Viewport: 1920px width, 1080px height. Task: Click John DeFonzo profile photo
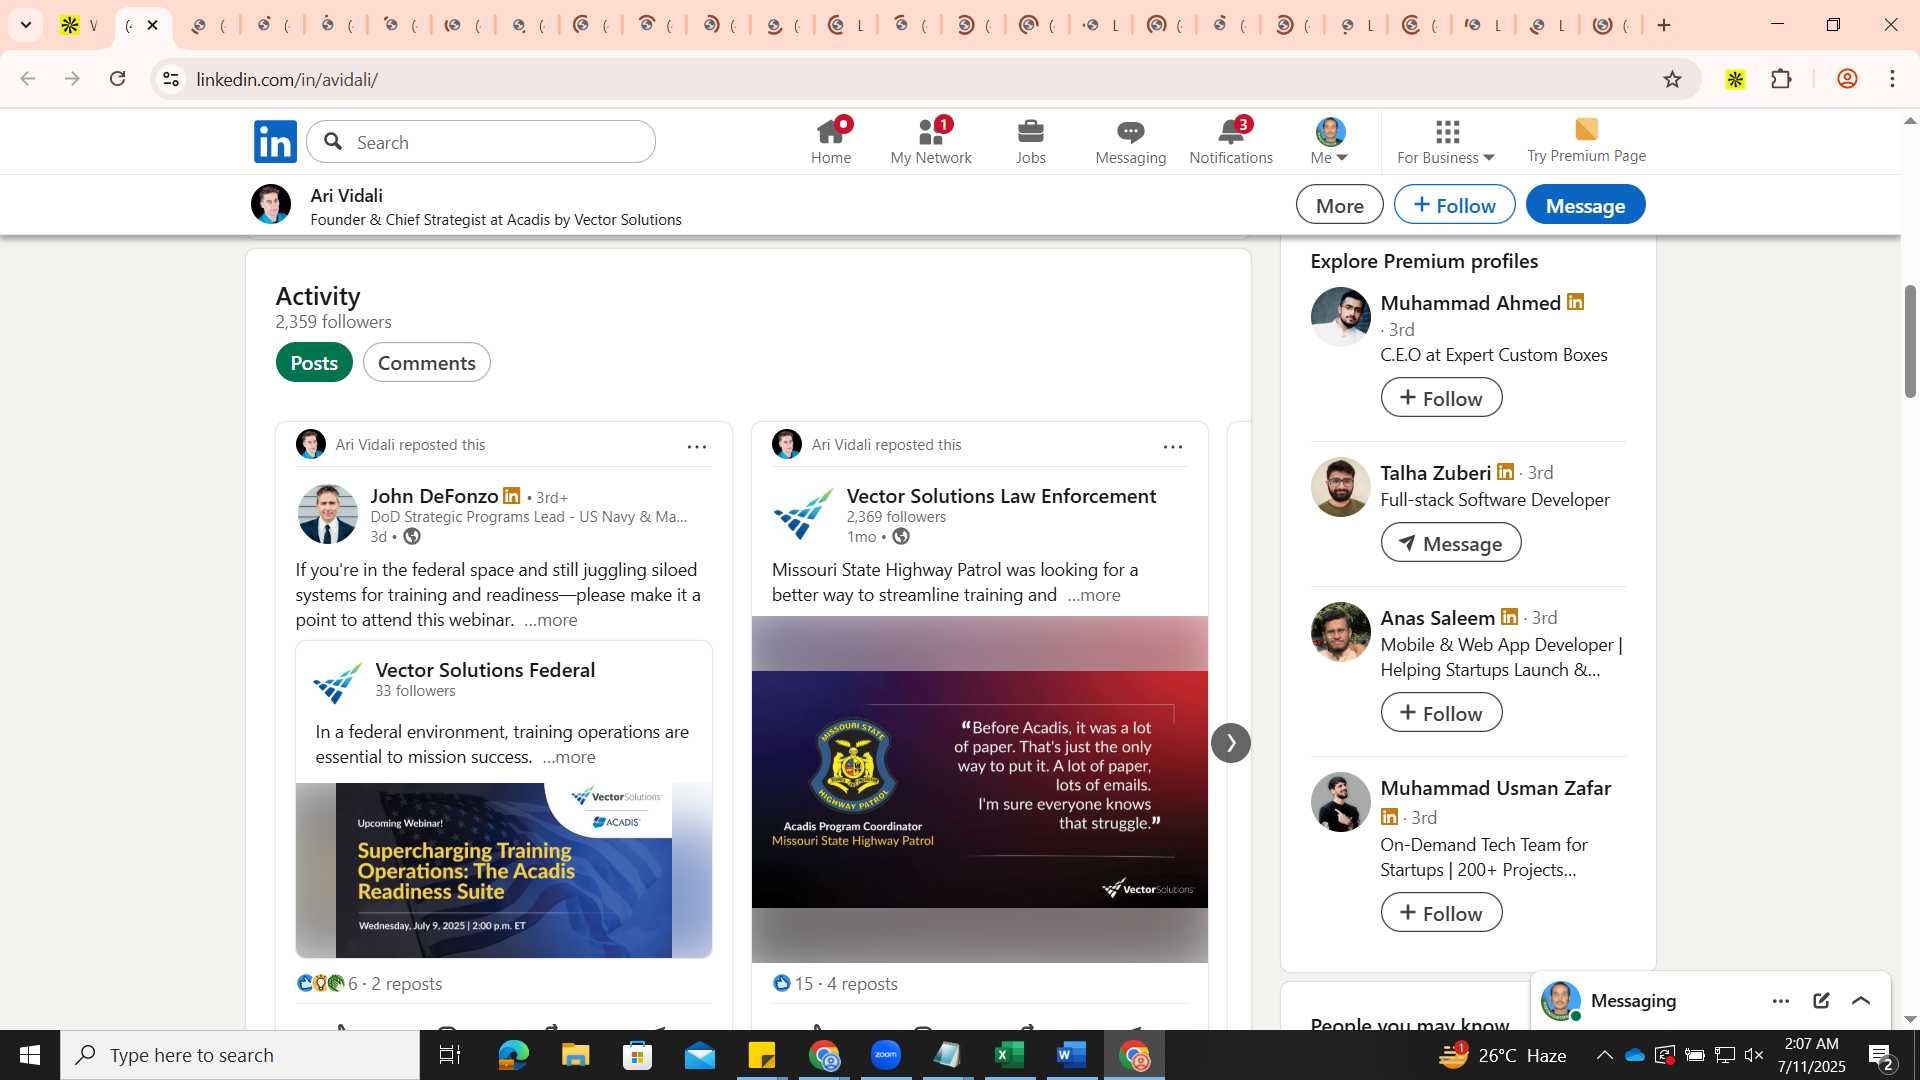click(327, 514)
